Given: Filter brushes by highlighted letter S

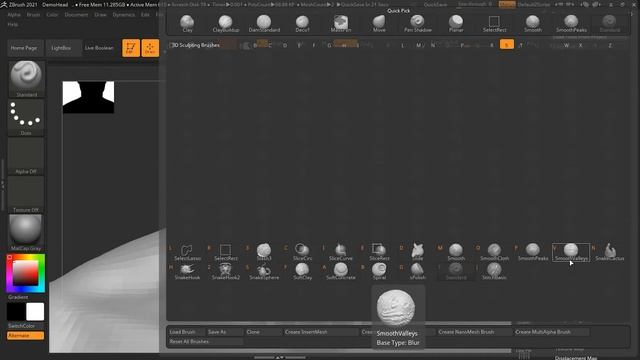Looking at the screenshot, I should point(507,45).
